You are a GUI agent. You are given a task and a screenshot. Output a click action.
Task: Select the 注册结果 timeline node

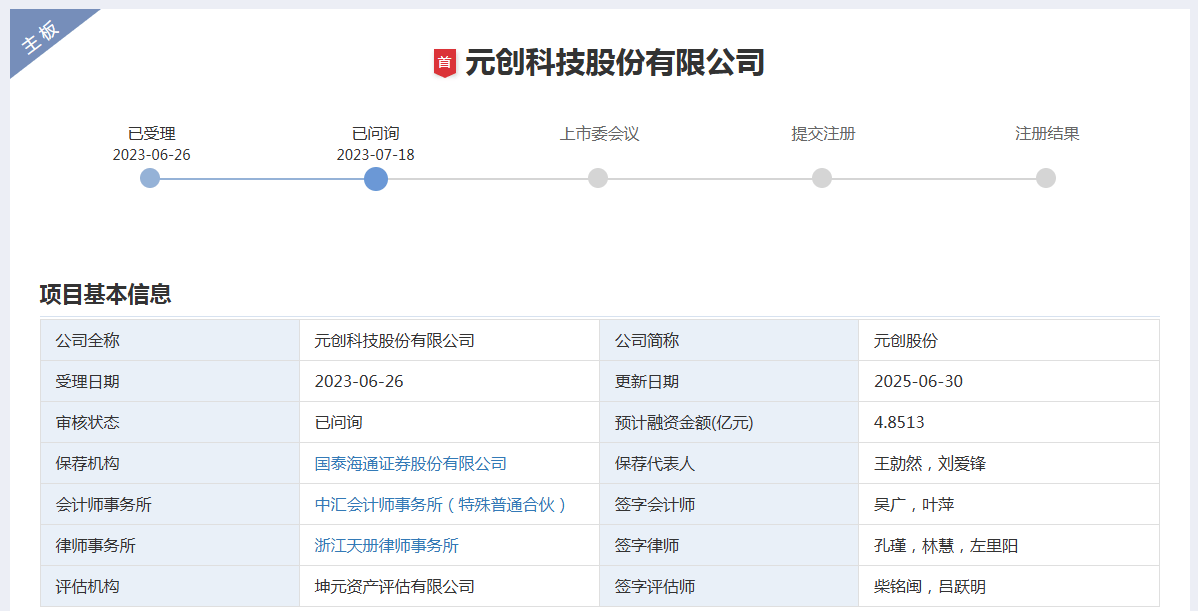point(1046,179)
